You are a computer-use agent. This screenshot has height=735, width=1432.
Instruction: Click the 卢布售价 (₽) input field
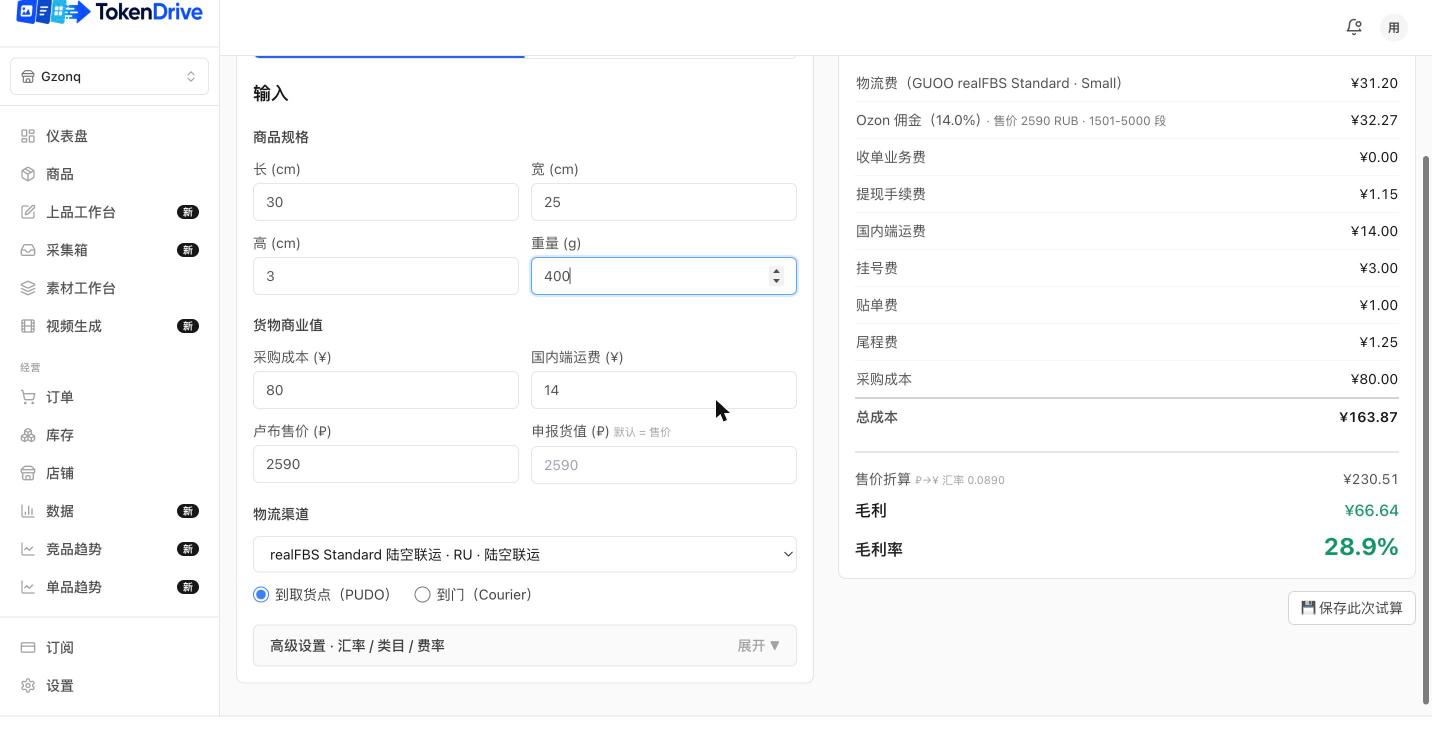pos(386,464)
